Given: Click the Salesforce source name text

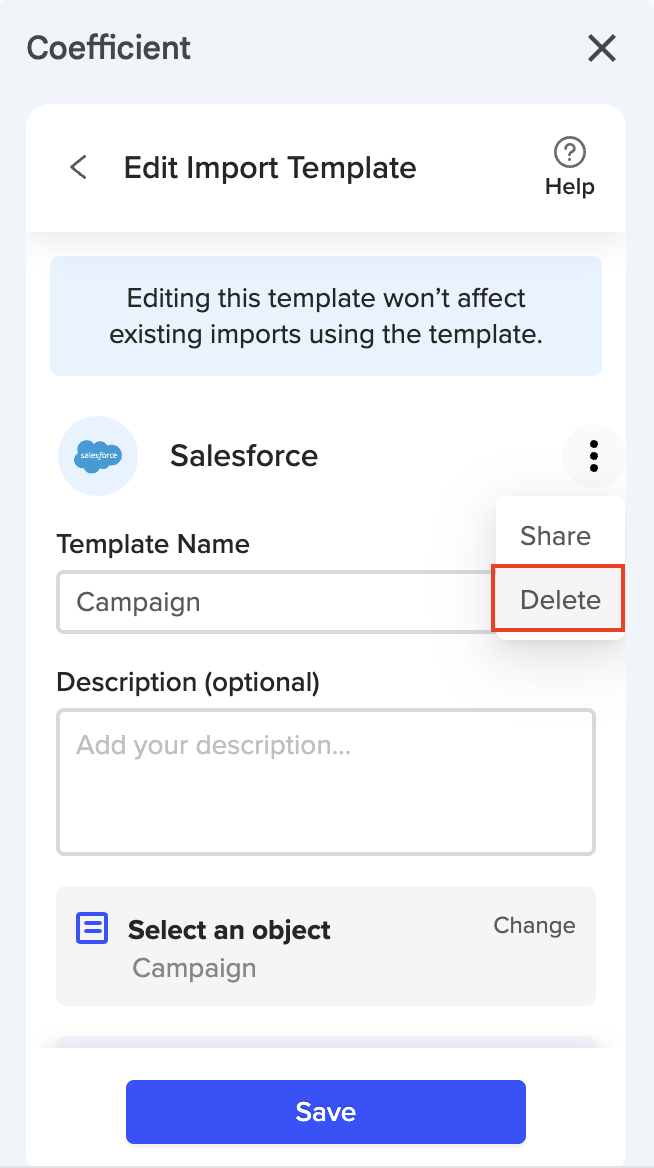Looking at the screenshot, I should (x=244, y=456).
